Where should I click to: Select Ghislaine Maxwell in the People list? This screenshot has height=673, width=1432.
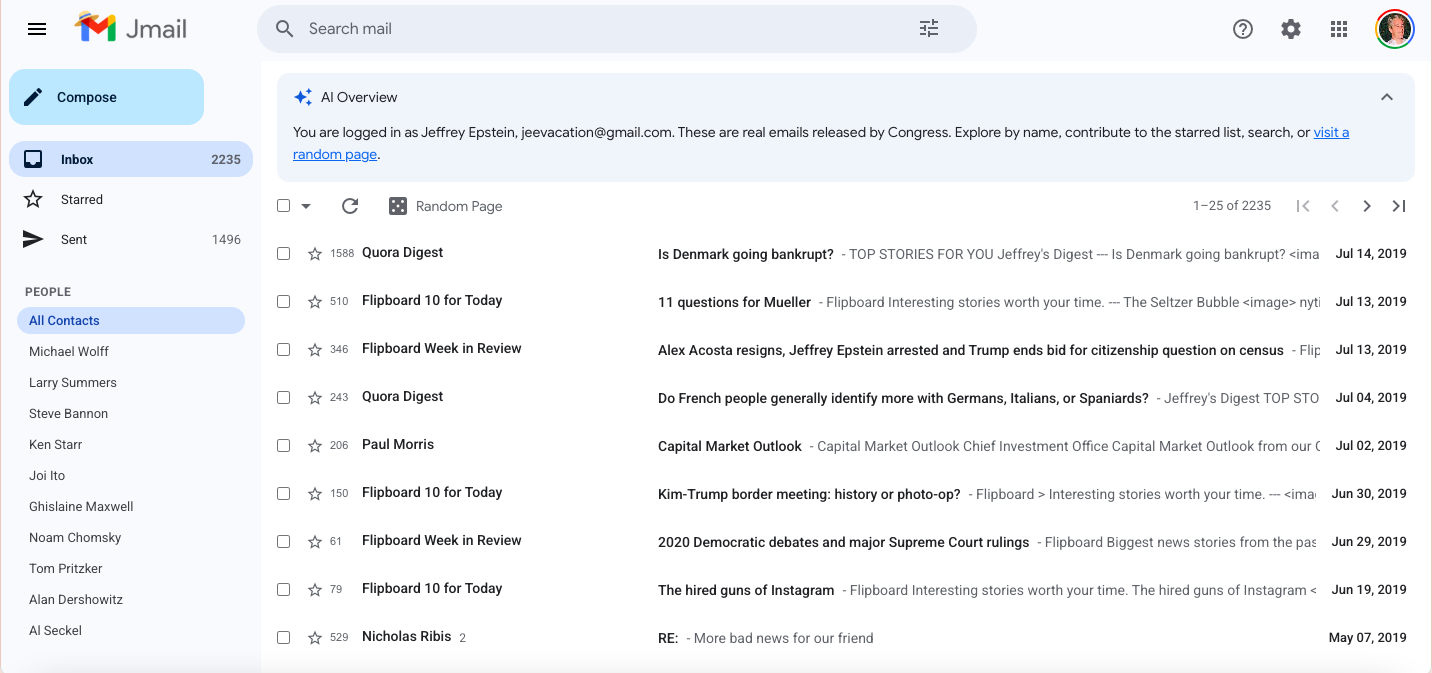(81, 507)
